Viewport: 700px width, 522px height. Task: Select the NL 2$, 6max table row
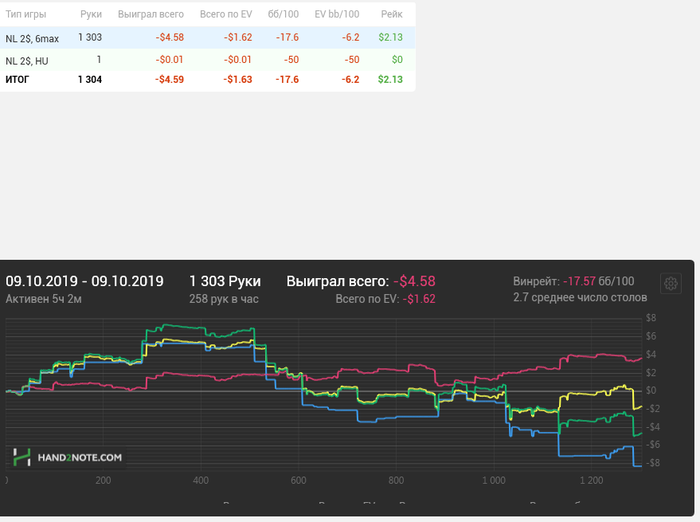(34, 38)
